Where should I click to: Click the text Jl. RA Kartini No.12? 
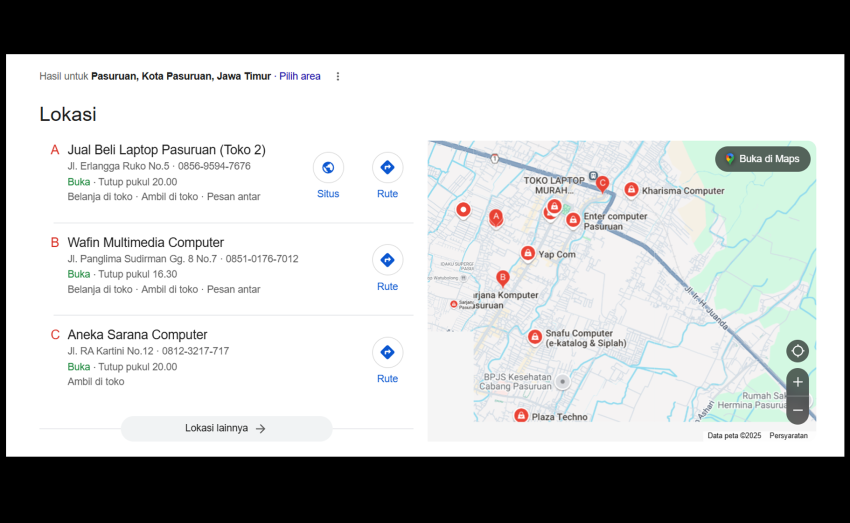point(111,351)
